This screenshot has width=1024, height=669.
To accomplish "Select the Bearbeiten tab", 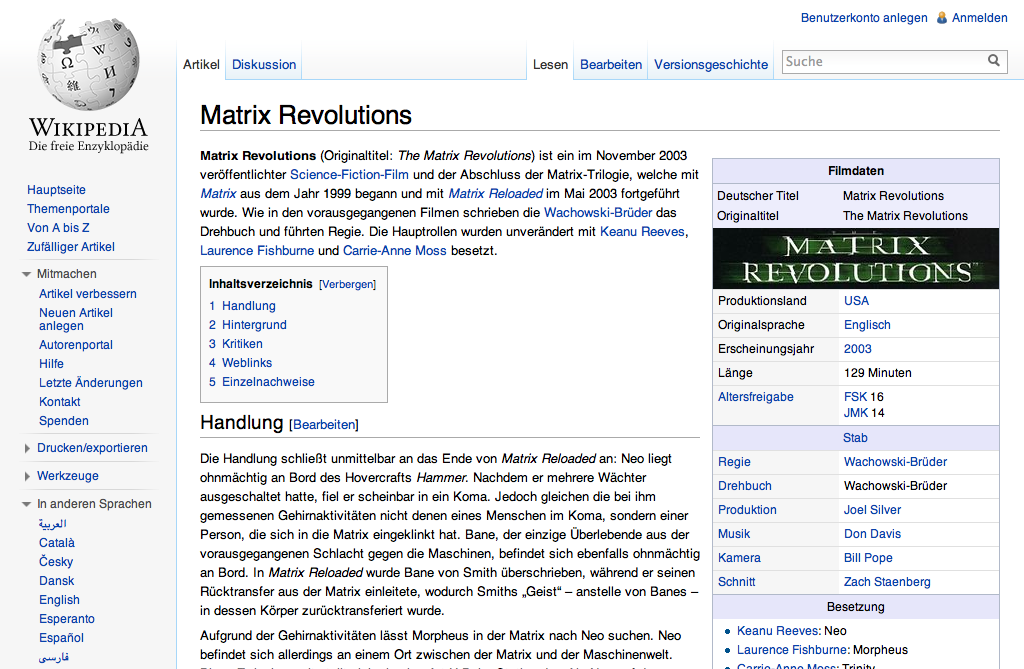I will 611,65.
